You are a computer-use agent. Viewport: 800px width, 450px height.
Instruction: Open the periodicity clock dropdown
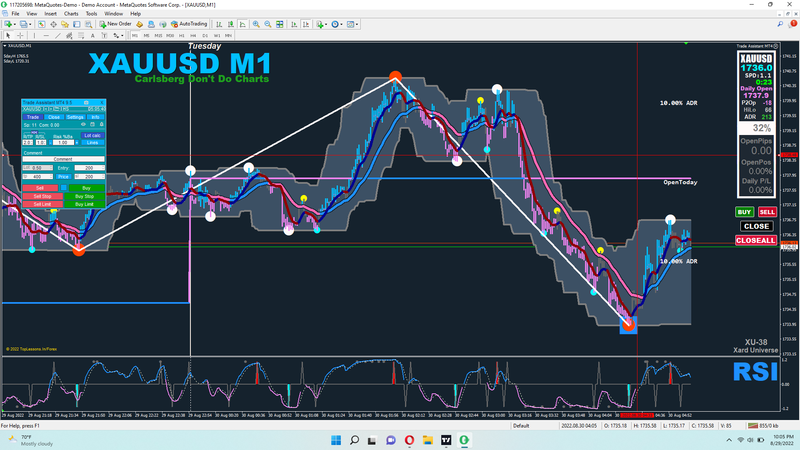coord(340,23)
